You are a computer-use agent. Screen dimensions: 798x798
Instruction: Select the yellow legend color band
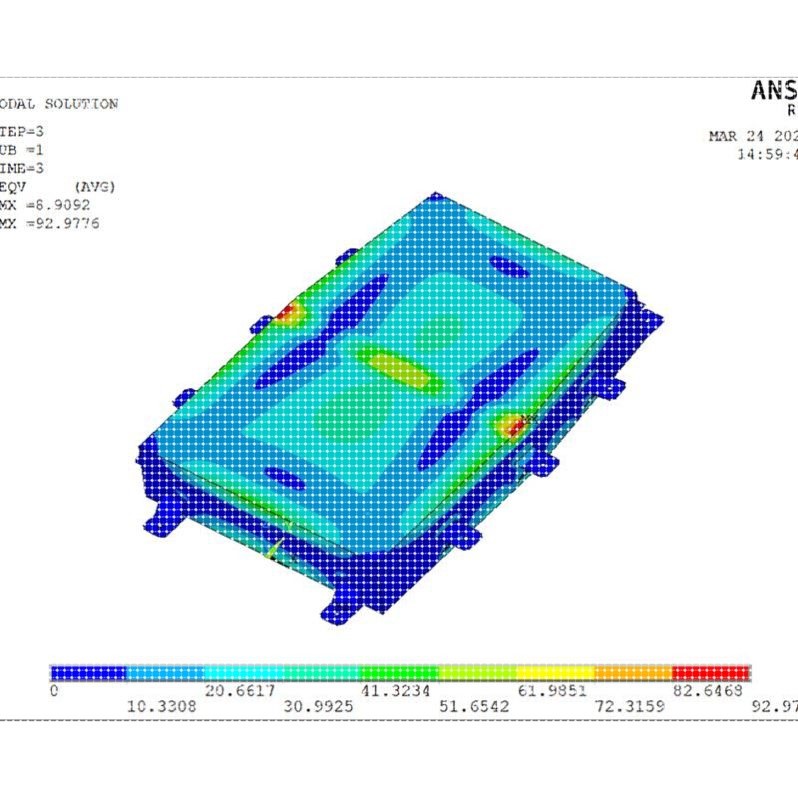[x=556, y=673]
